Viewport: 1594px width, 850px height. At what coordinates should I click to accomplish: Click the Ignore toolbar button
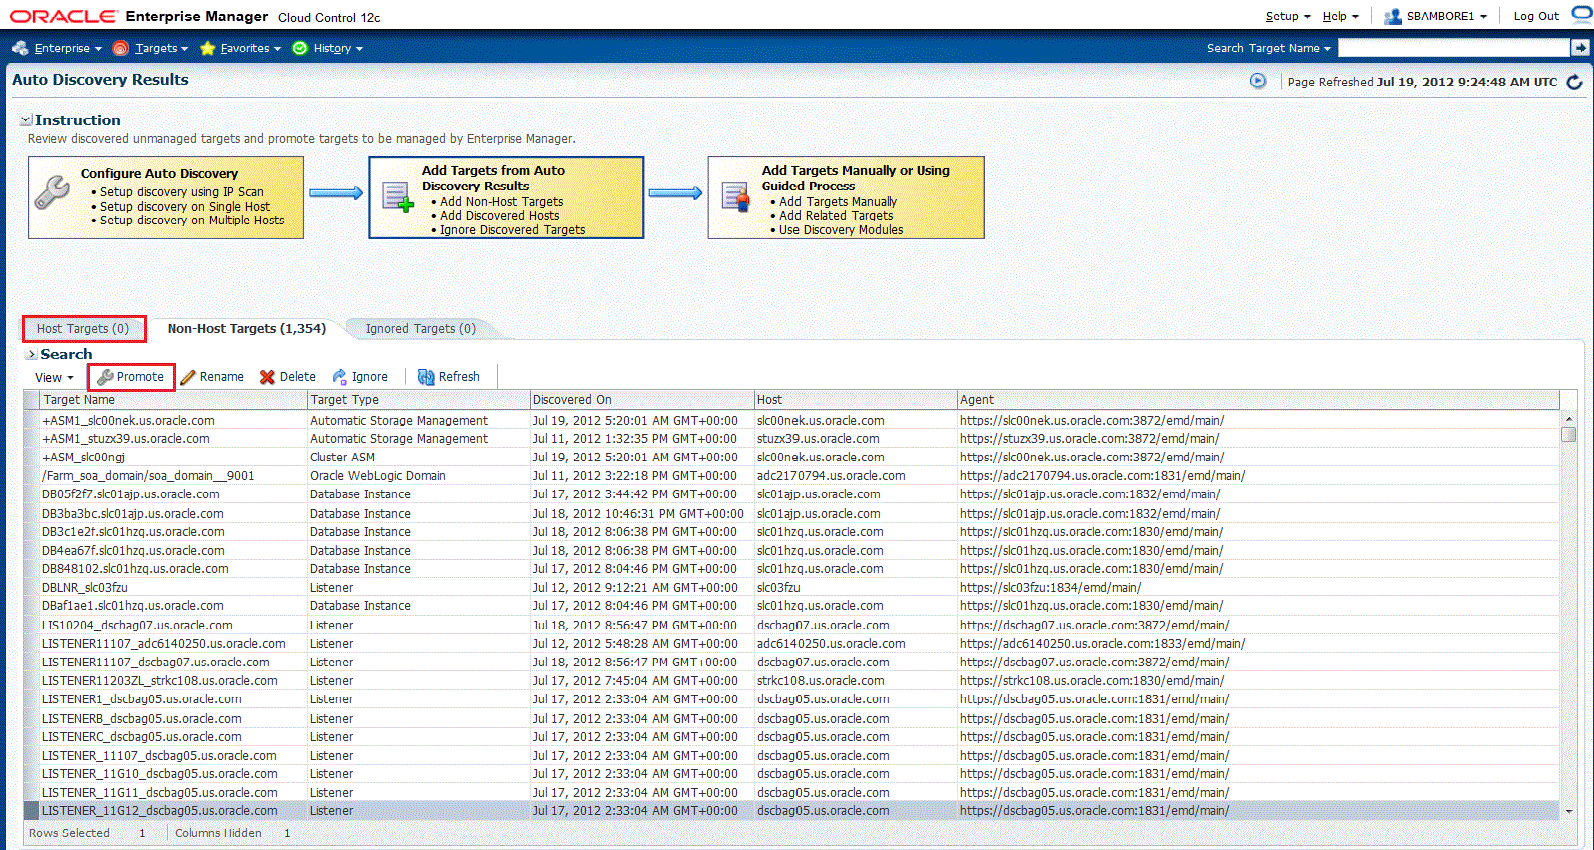360,377
